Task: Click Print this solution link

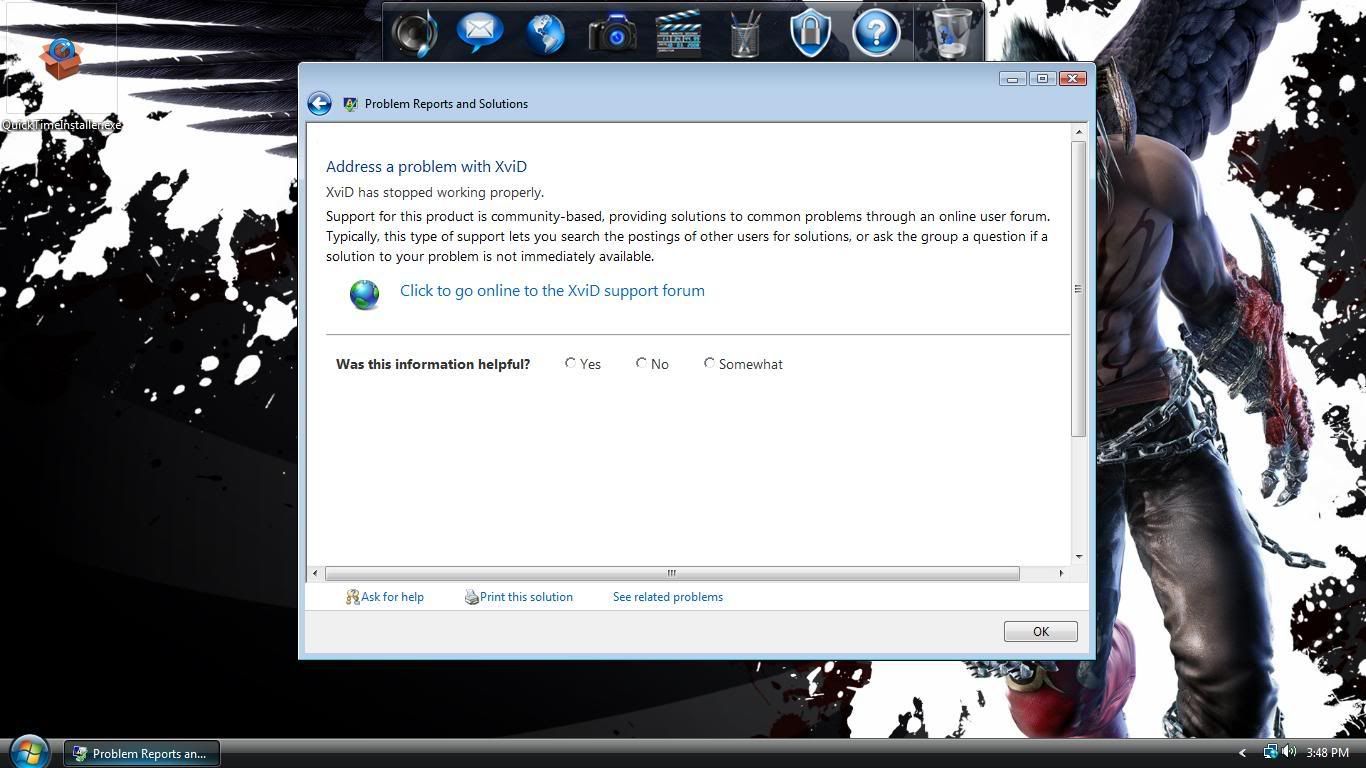Action: pyautogui.click(x=526, y=597)
